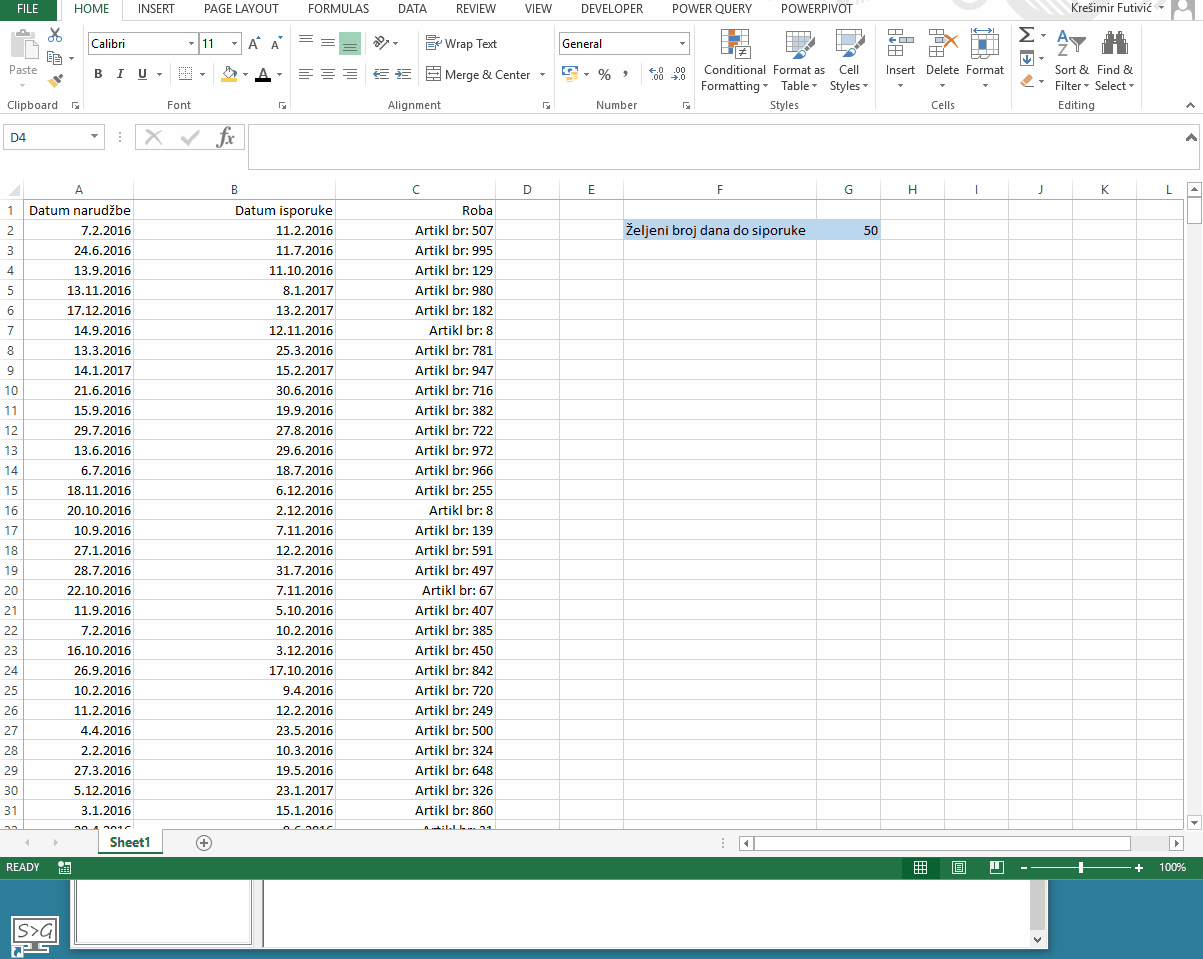Increase font size with larger A icon

pyautogui.click(x=254, y=44)
